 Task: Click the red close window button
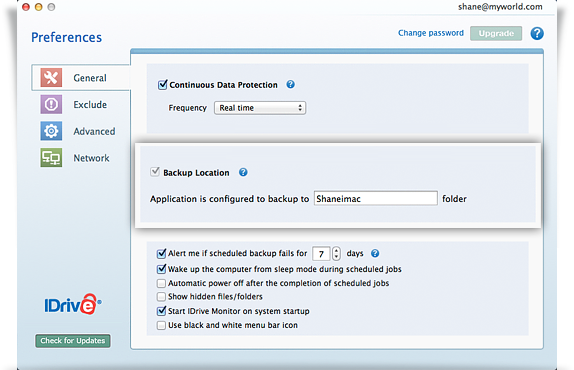[x=26, y=7]
